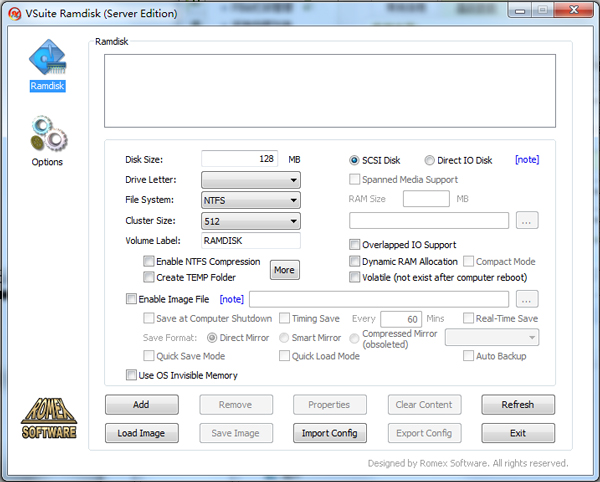Check Quick Save Mode
Image resolution: width=600 pixels, height=482 pixels.
click(149, 356)
